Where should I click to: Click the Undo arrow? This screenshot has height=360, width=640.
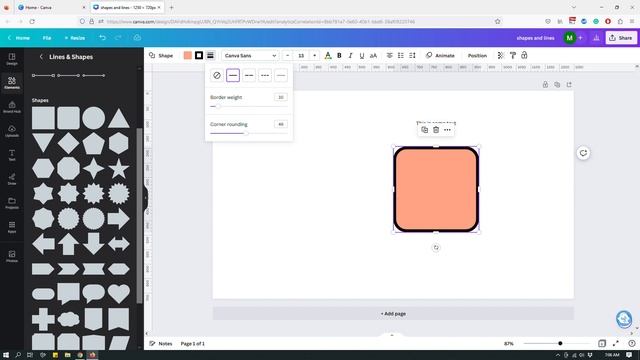[102, 38]
